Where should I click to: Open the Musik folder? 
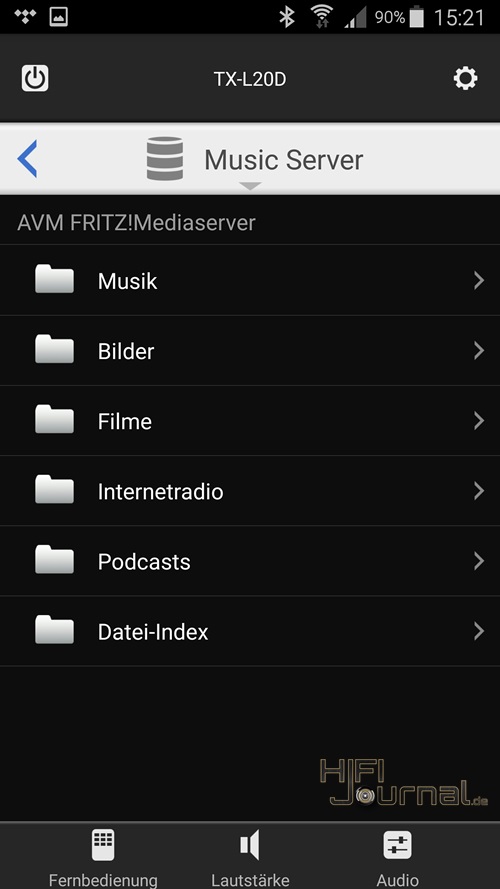(x=250, y=281)
